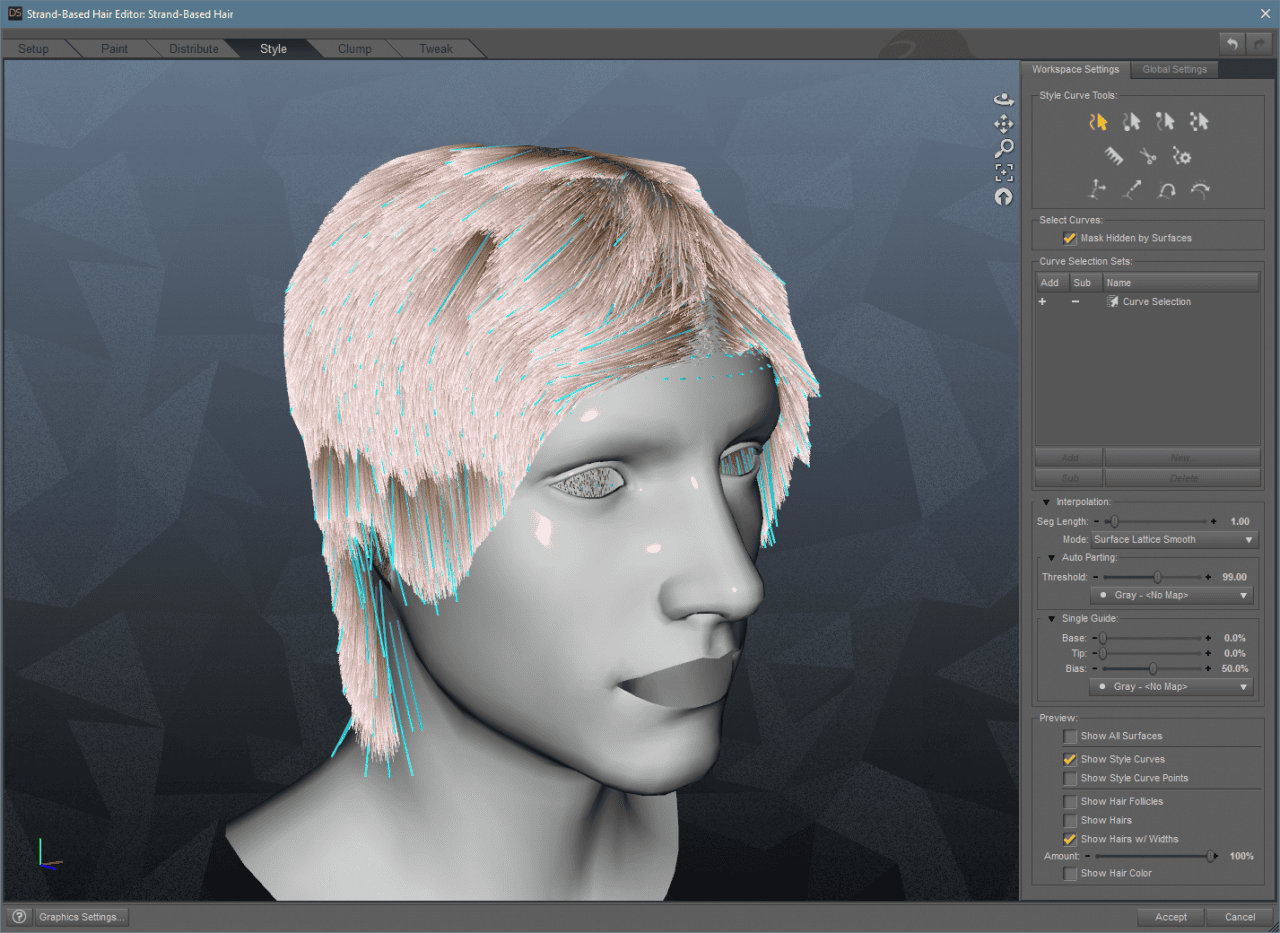1280x933 pixels.
Task: Activate the curl tool in the bottom row
Action: coord(1167,190)
